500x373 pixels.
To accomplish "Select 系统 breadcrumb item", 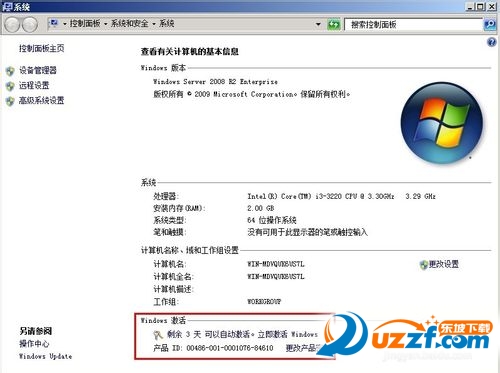I will [x=167, y=23].
